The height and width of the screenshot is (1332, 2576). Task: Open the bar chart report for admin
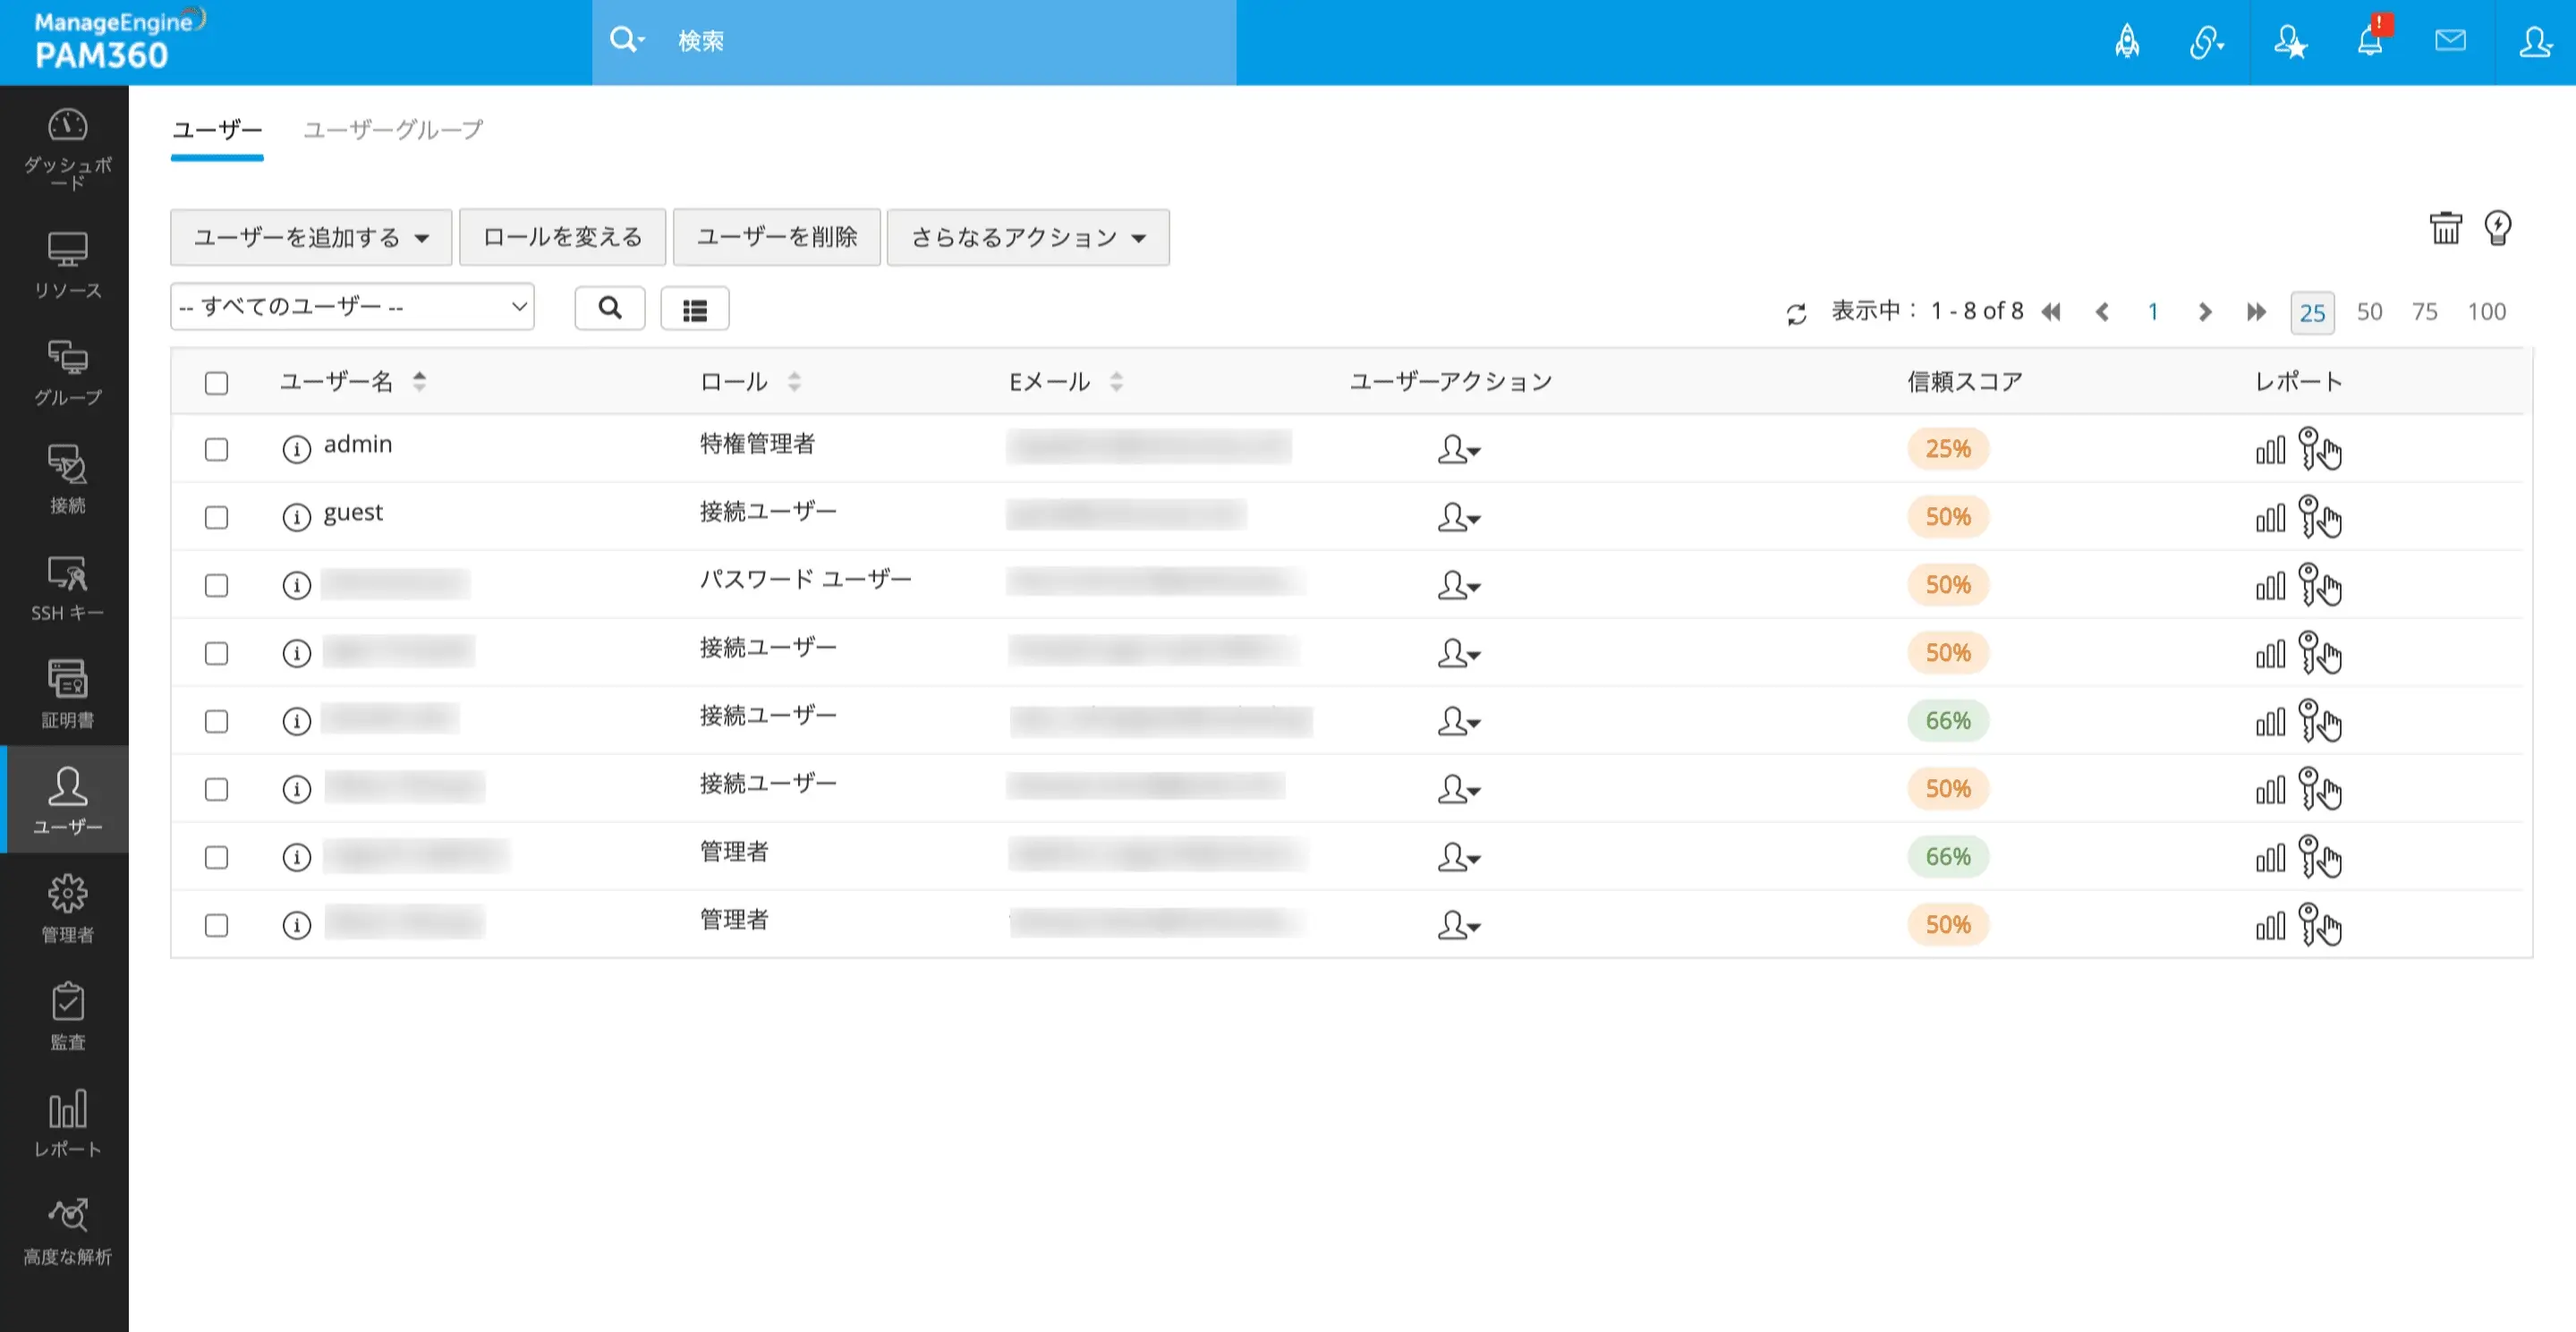2269,450
